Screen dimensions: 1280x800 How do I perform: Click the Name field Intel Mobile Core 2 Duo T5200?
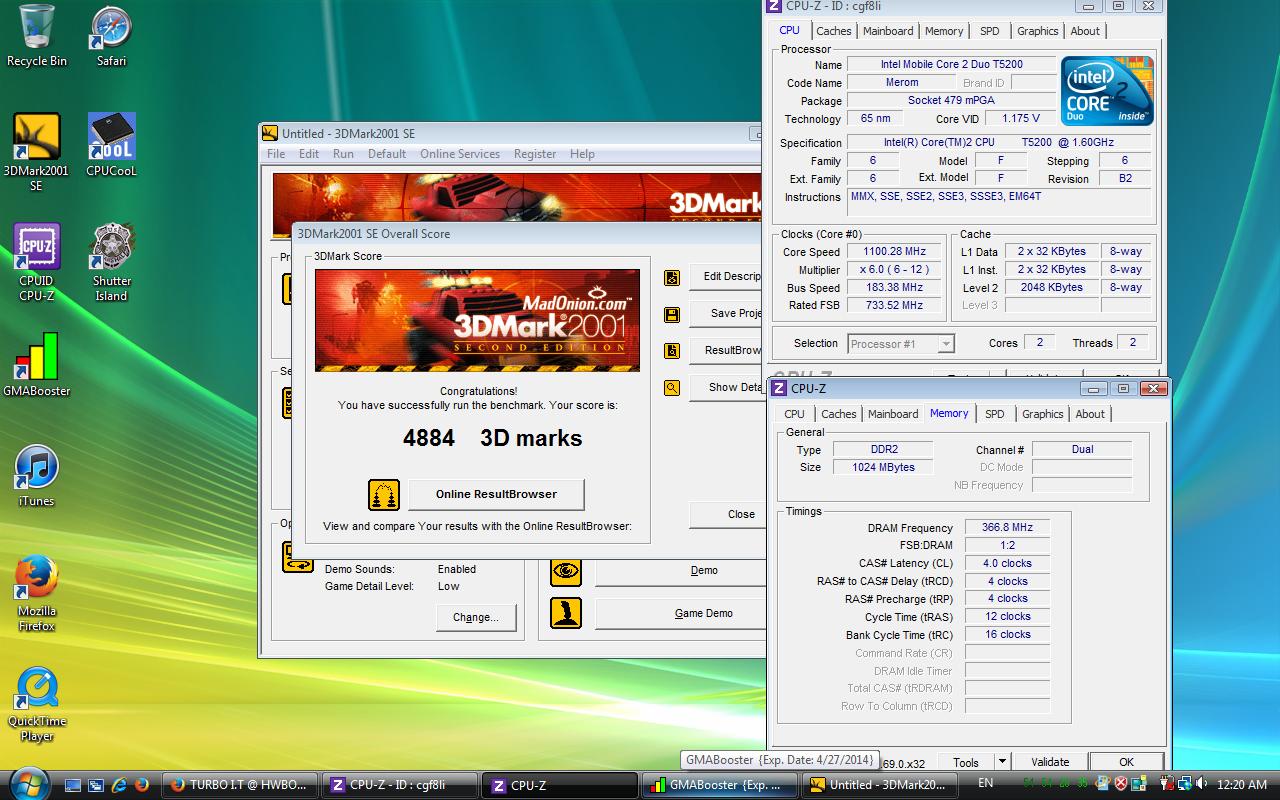point(951,65)
